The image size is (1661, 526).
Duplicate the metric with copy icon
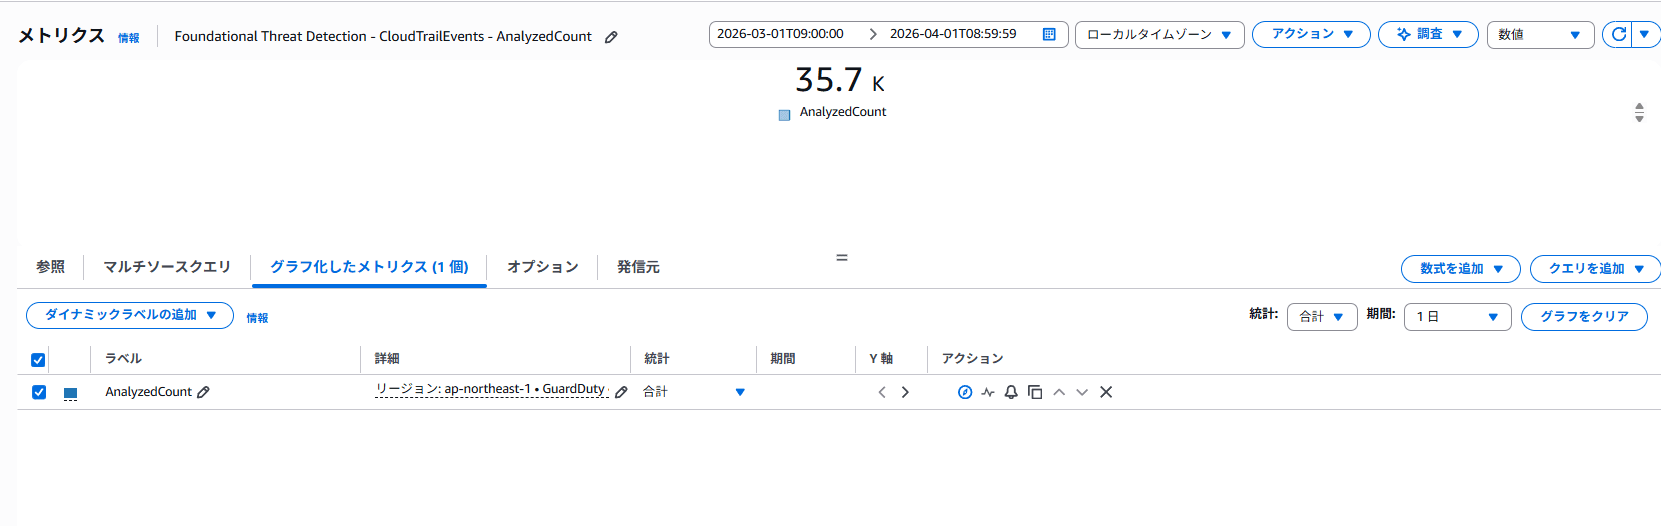pos(1035,392)
